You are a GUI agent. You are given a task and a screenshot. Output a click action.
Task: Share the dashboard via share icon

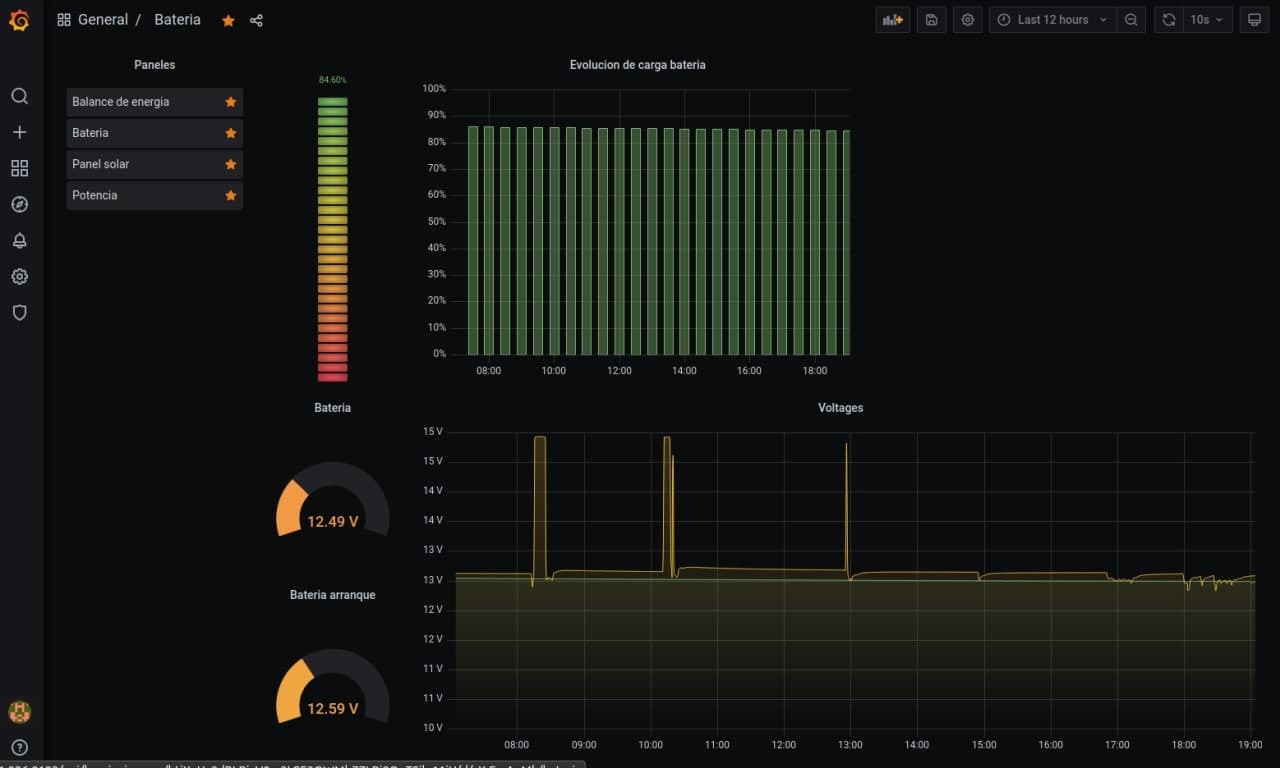[x=256, y=20]
